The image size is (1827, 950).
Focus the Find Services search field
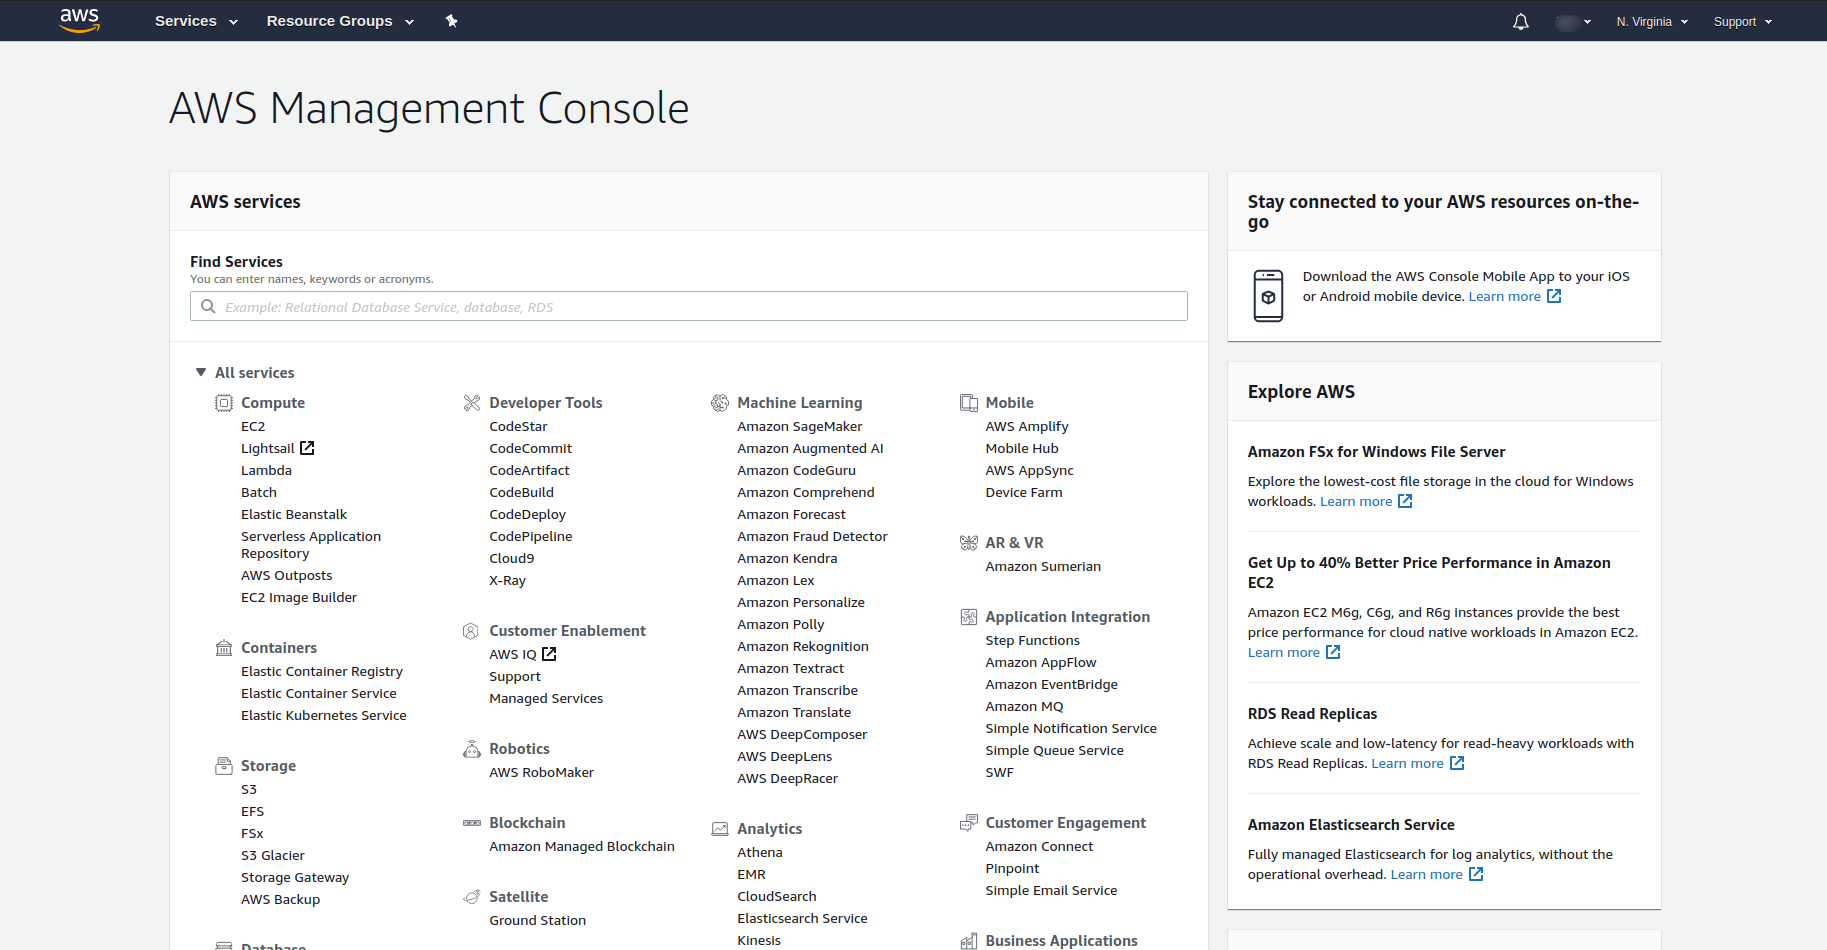click(x=689, y=306)
